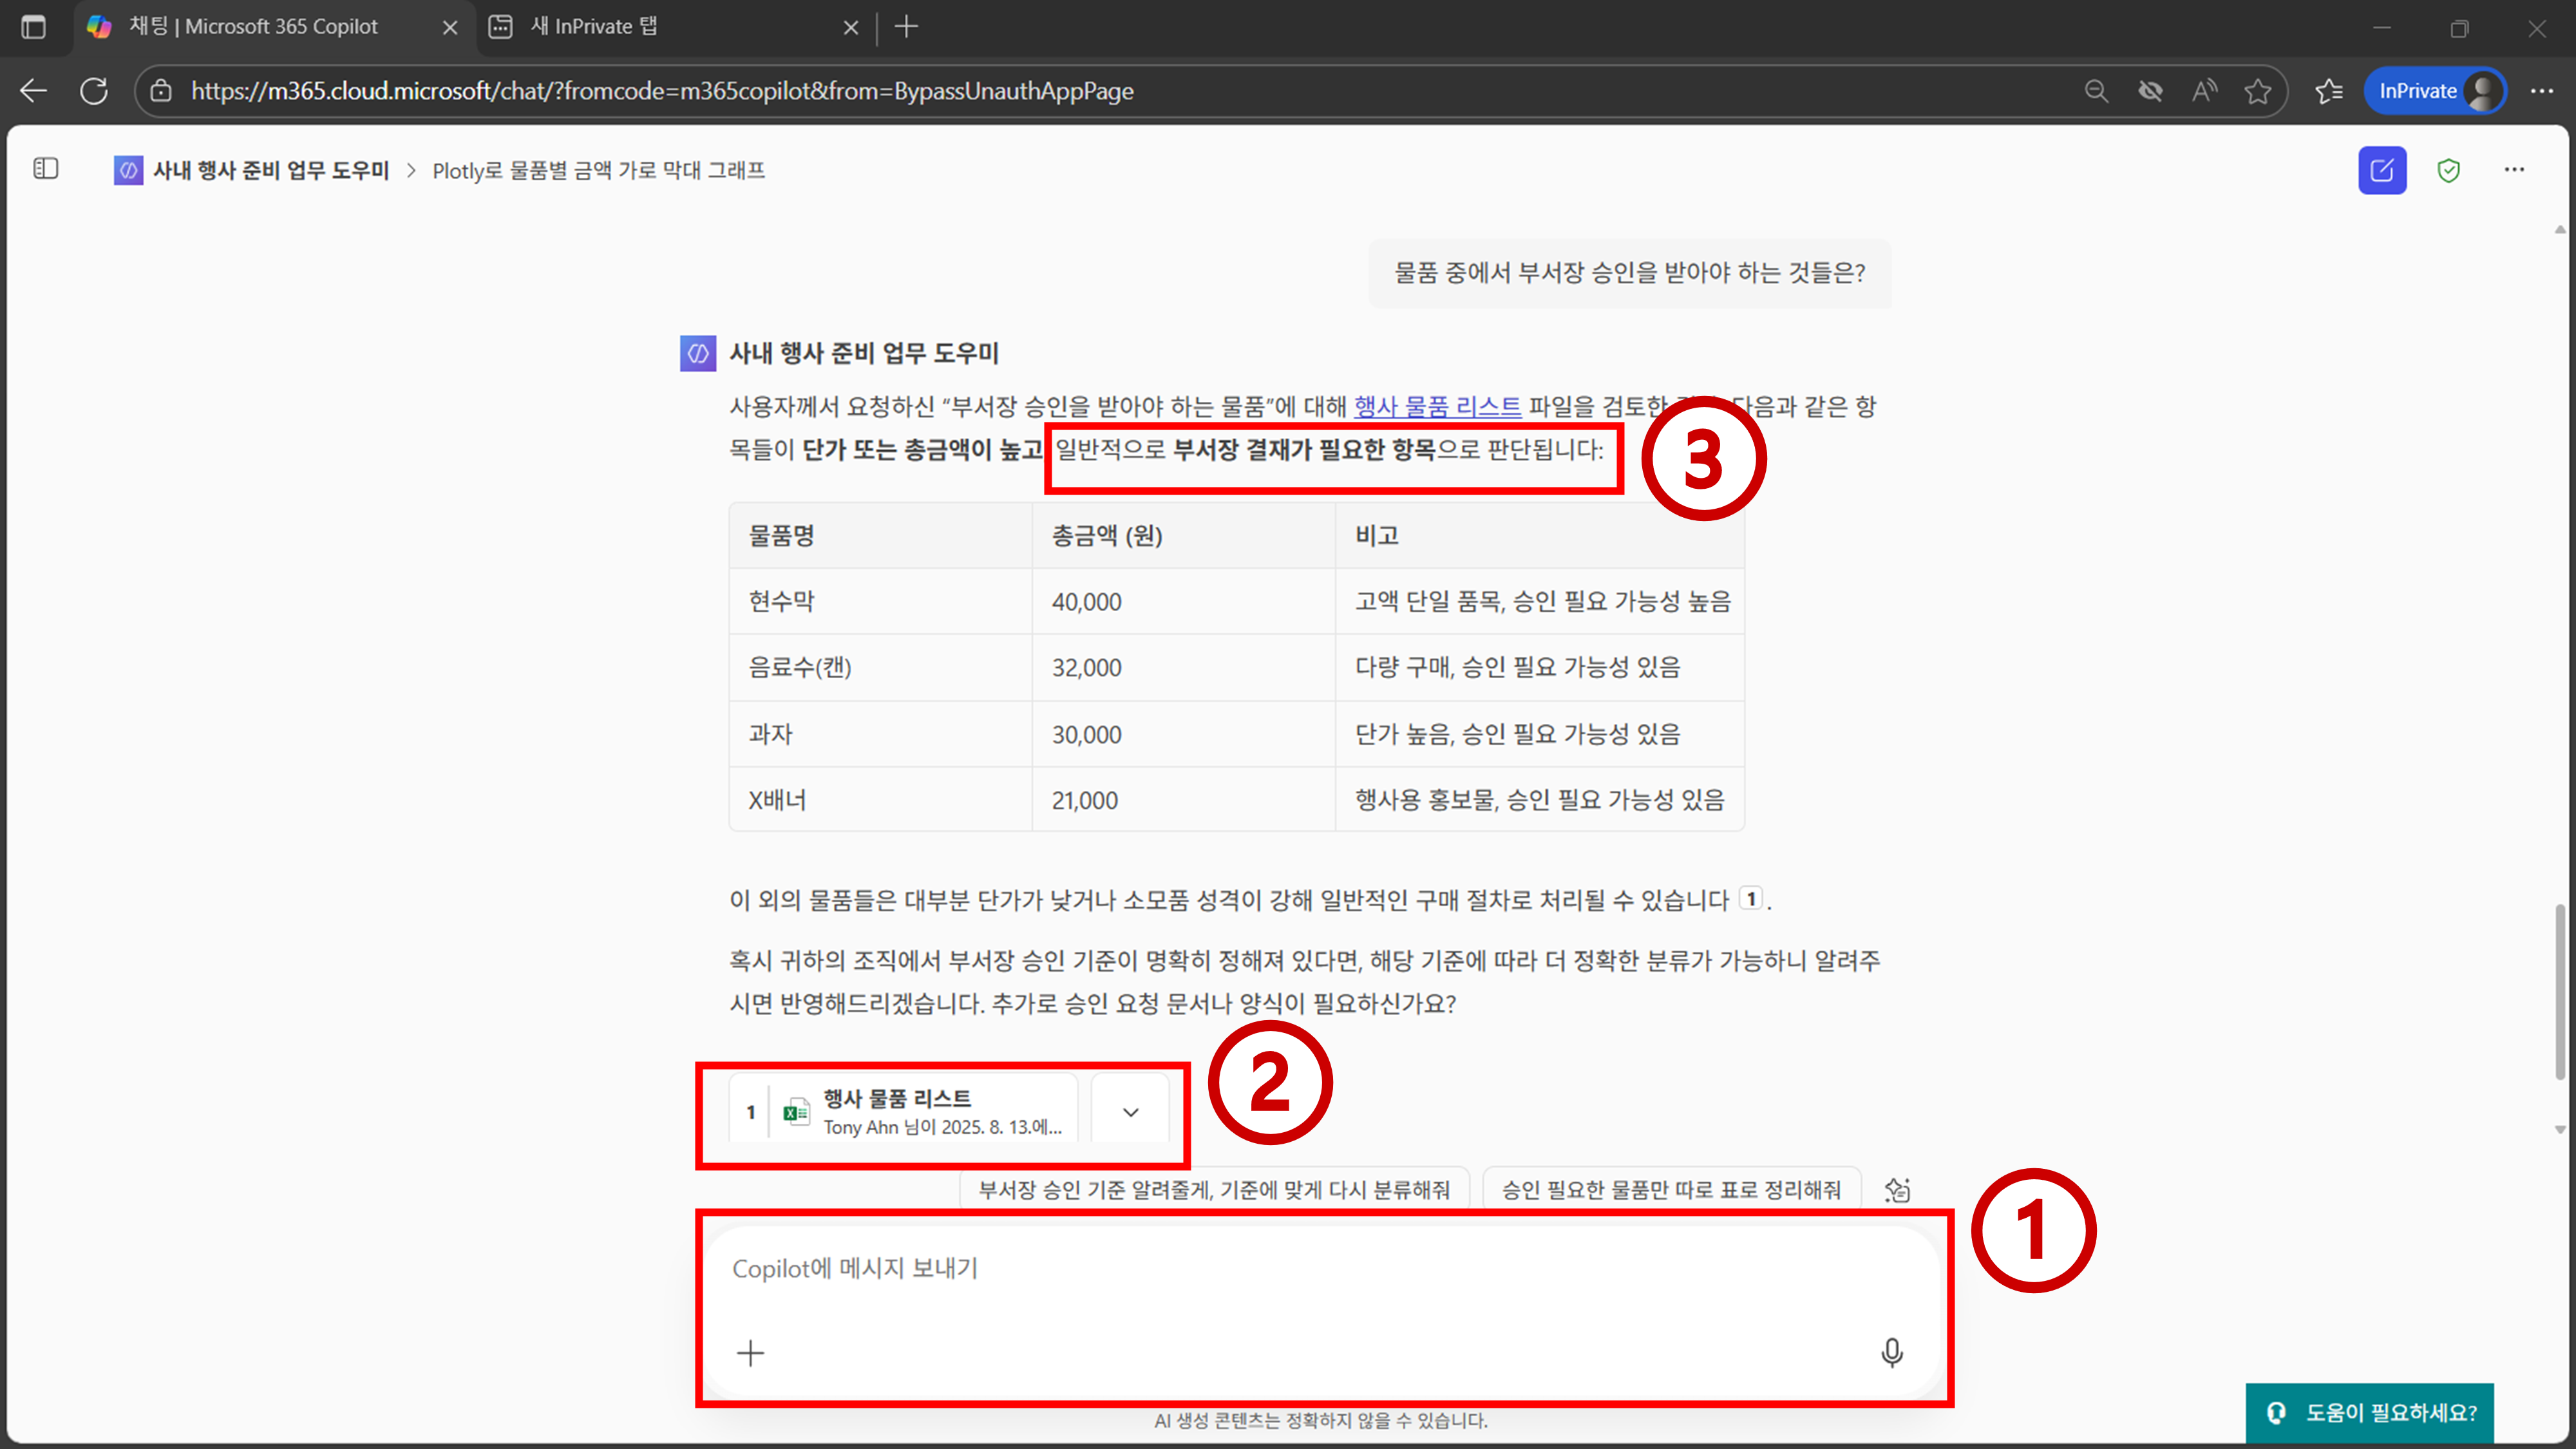Click 승인 필요한 물품만 따로 표로 정리해줘 suggestion
The height and width of the screenshot is (1449, 2576).
(x=1671, y=1189)
